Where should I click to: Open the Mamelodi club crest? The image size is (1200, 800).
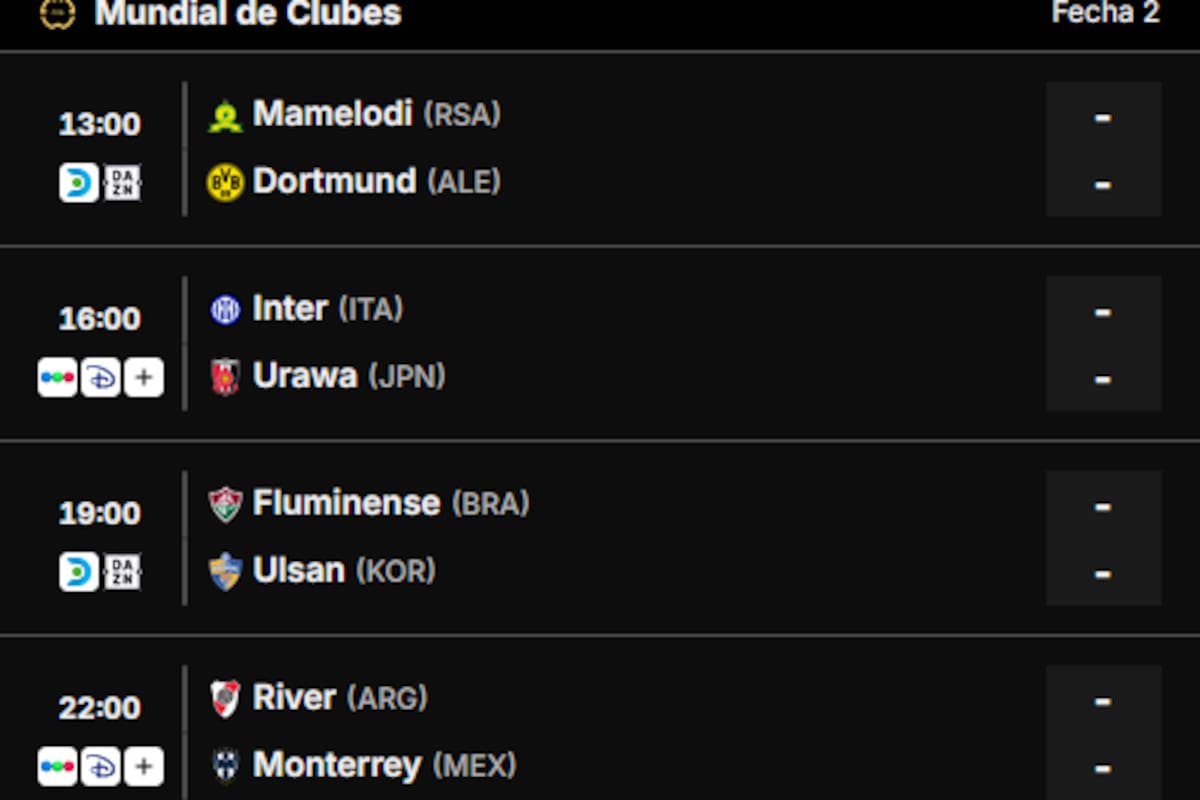click(x=226, y=114)
